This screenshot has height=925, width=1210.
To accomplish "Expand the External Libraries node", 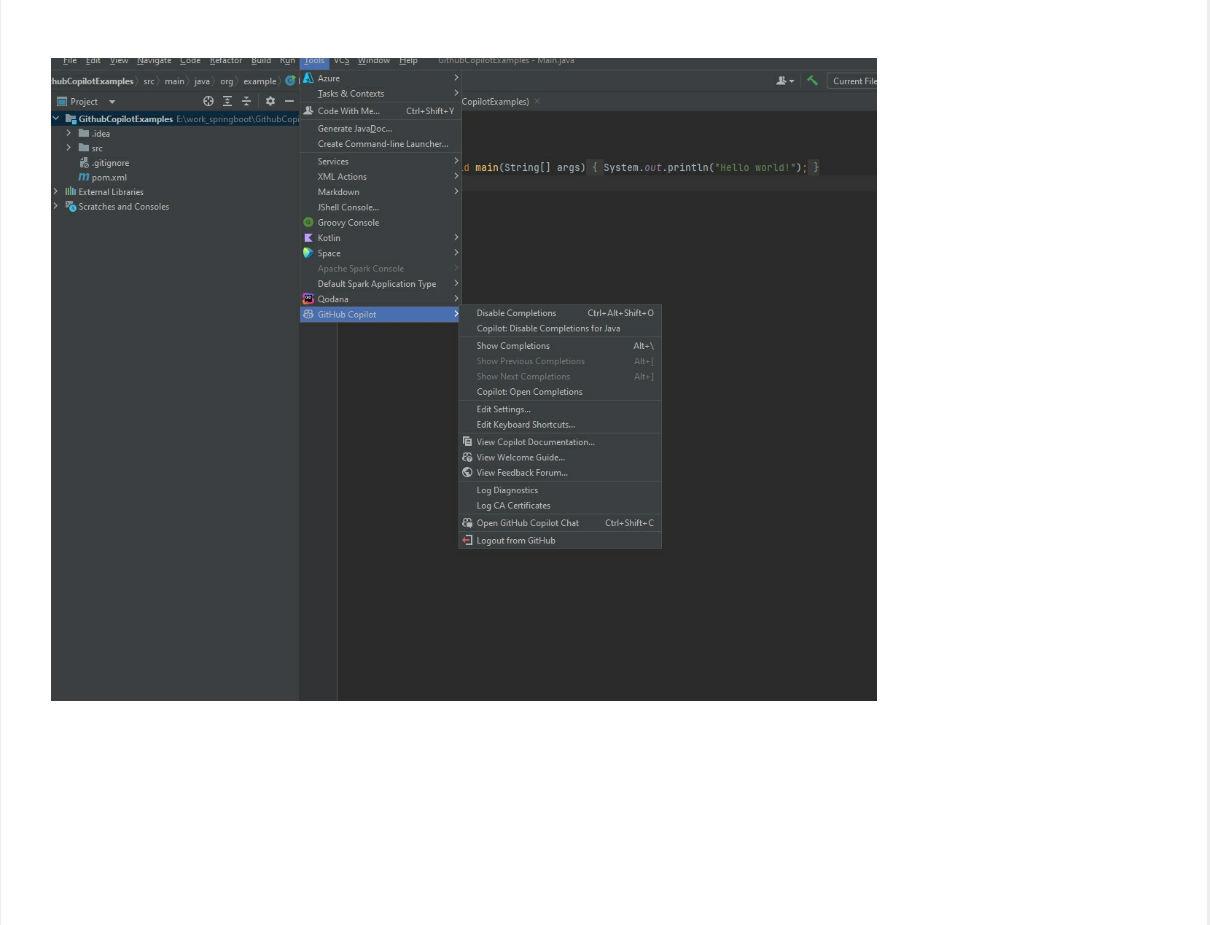I will point(56,192).
